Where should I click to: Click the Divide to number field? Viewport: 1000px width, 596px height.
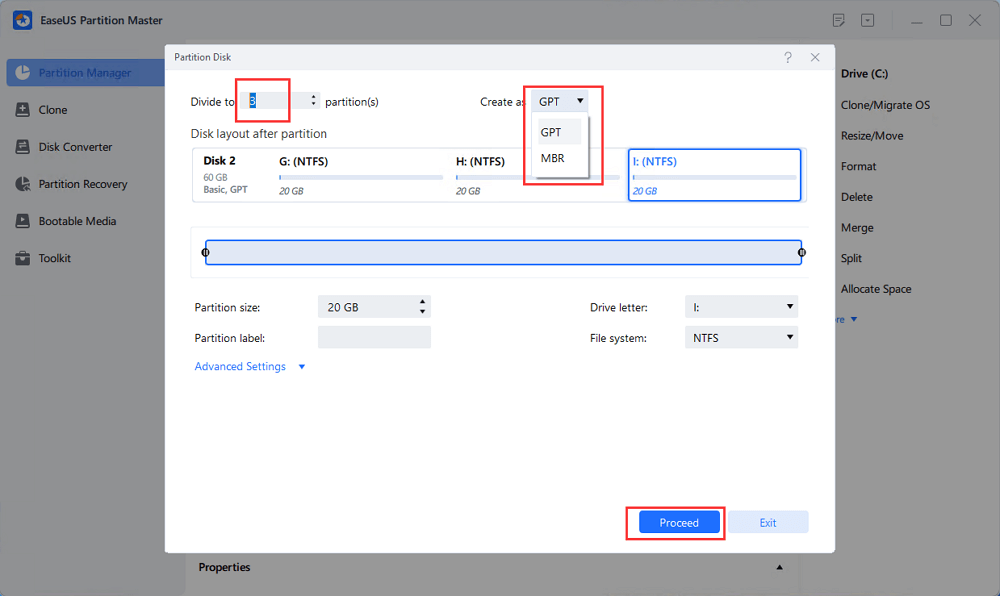[273, 101]
